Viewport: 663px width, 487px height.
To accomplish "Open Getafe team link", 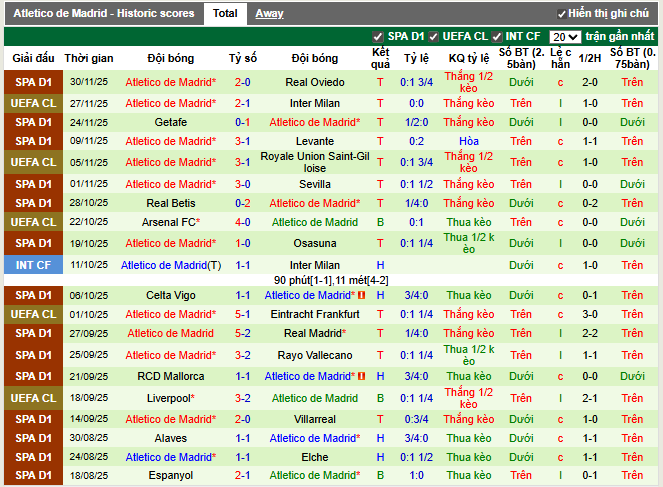I will [x=171, y=122].
